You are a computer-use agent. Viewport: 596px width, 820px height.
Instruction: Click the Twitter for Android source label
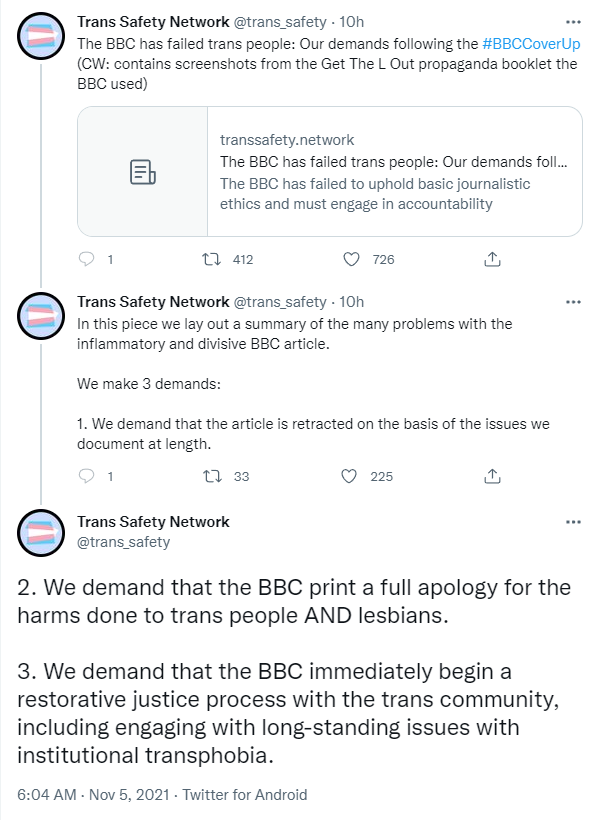pyautogui.click(x=245, y=795)
